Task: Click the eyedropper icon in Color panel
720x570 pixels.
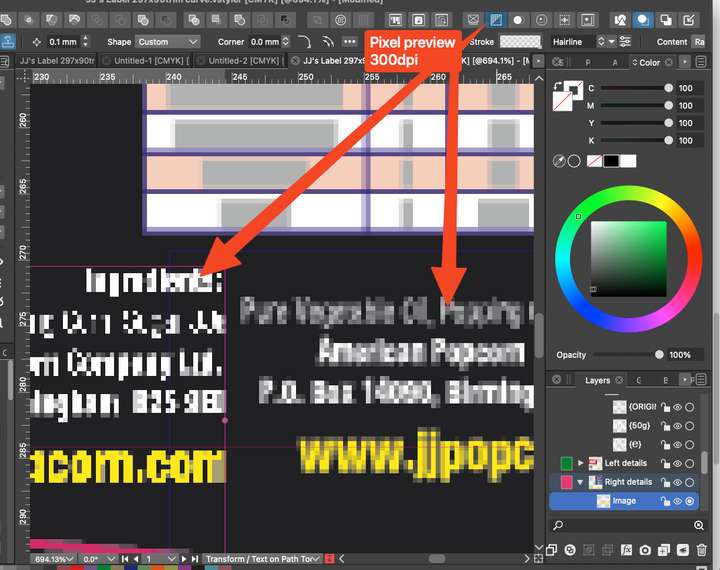Action: (559, 161)
